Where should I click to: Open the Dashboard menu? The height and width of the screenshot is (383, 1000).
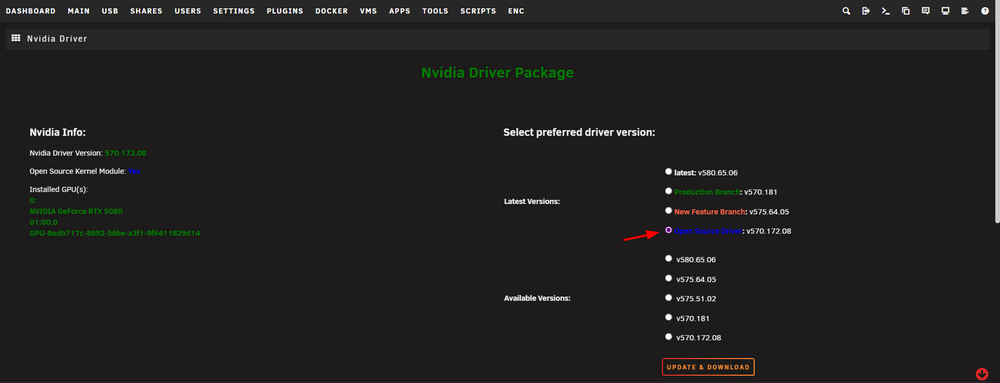(31, 11)
